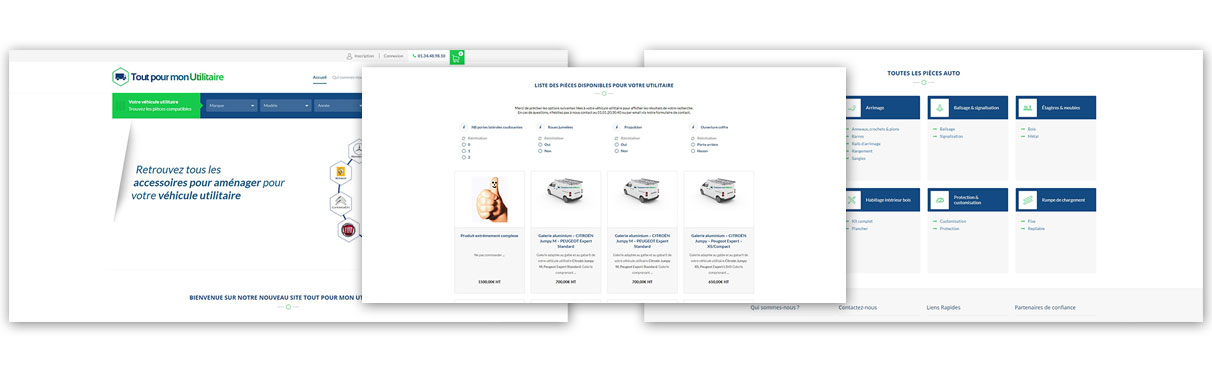Image resolution: width=1212 pixels, height=375 pixels.
Task: Go to the Accueil menu item
Action: click(320, 77)
